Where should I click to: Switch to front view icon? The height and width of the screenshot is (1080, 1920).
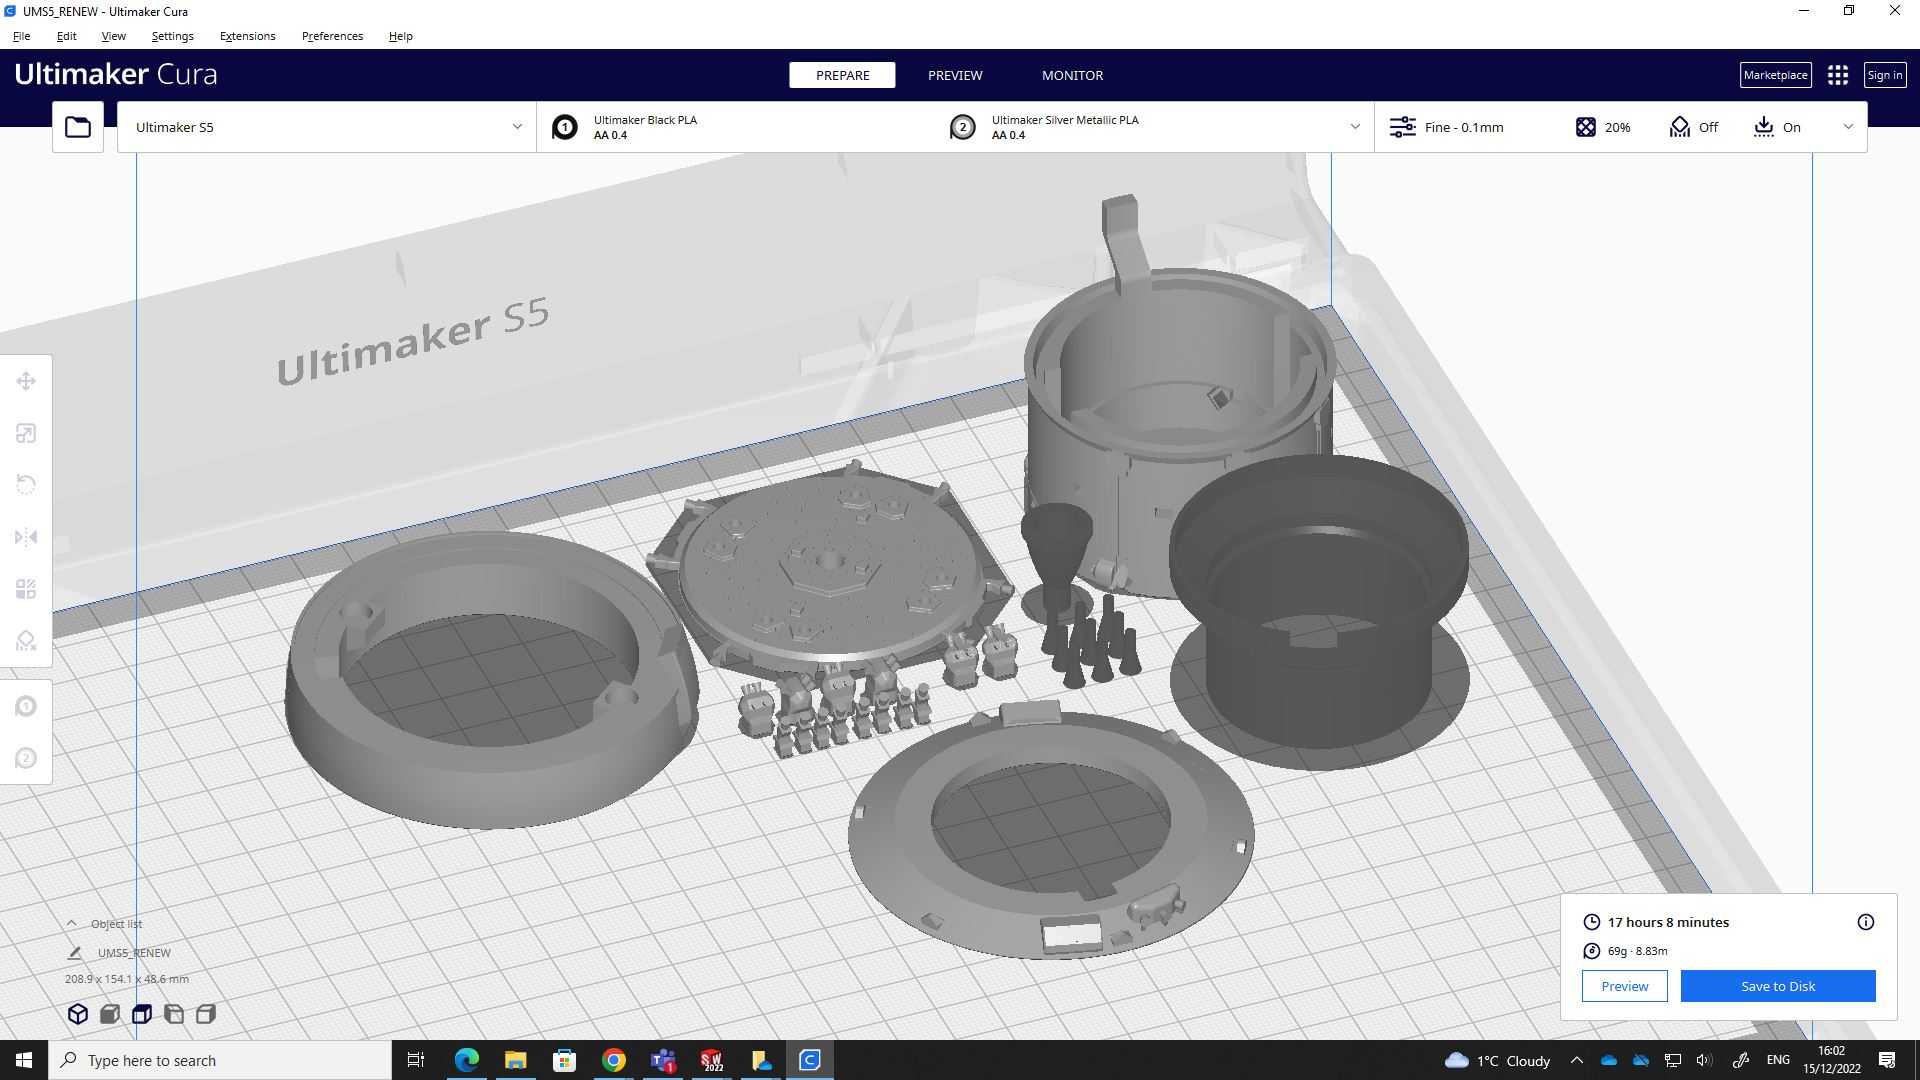110,1014
